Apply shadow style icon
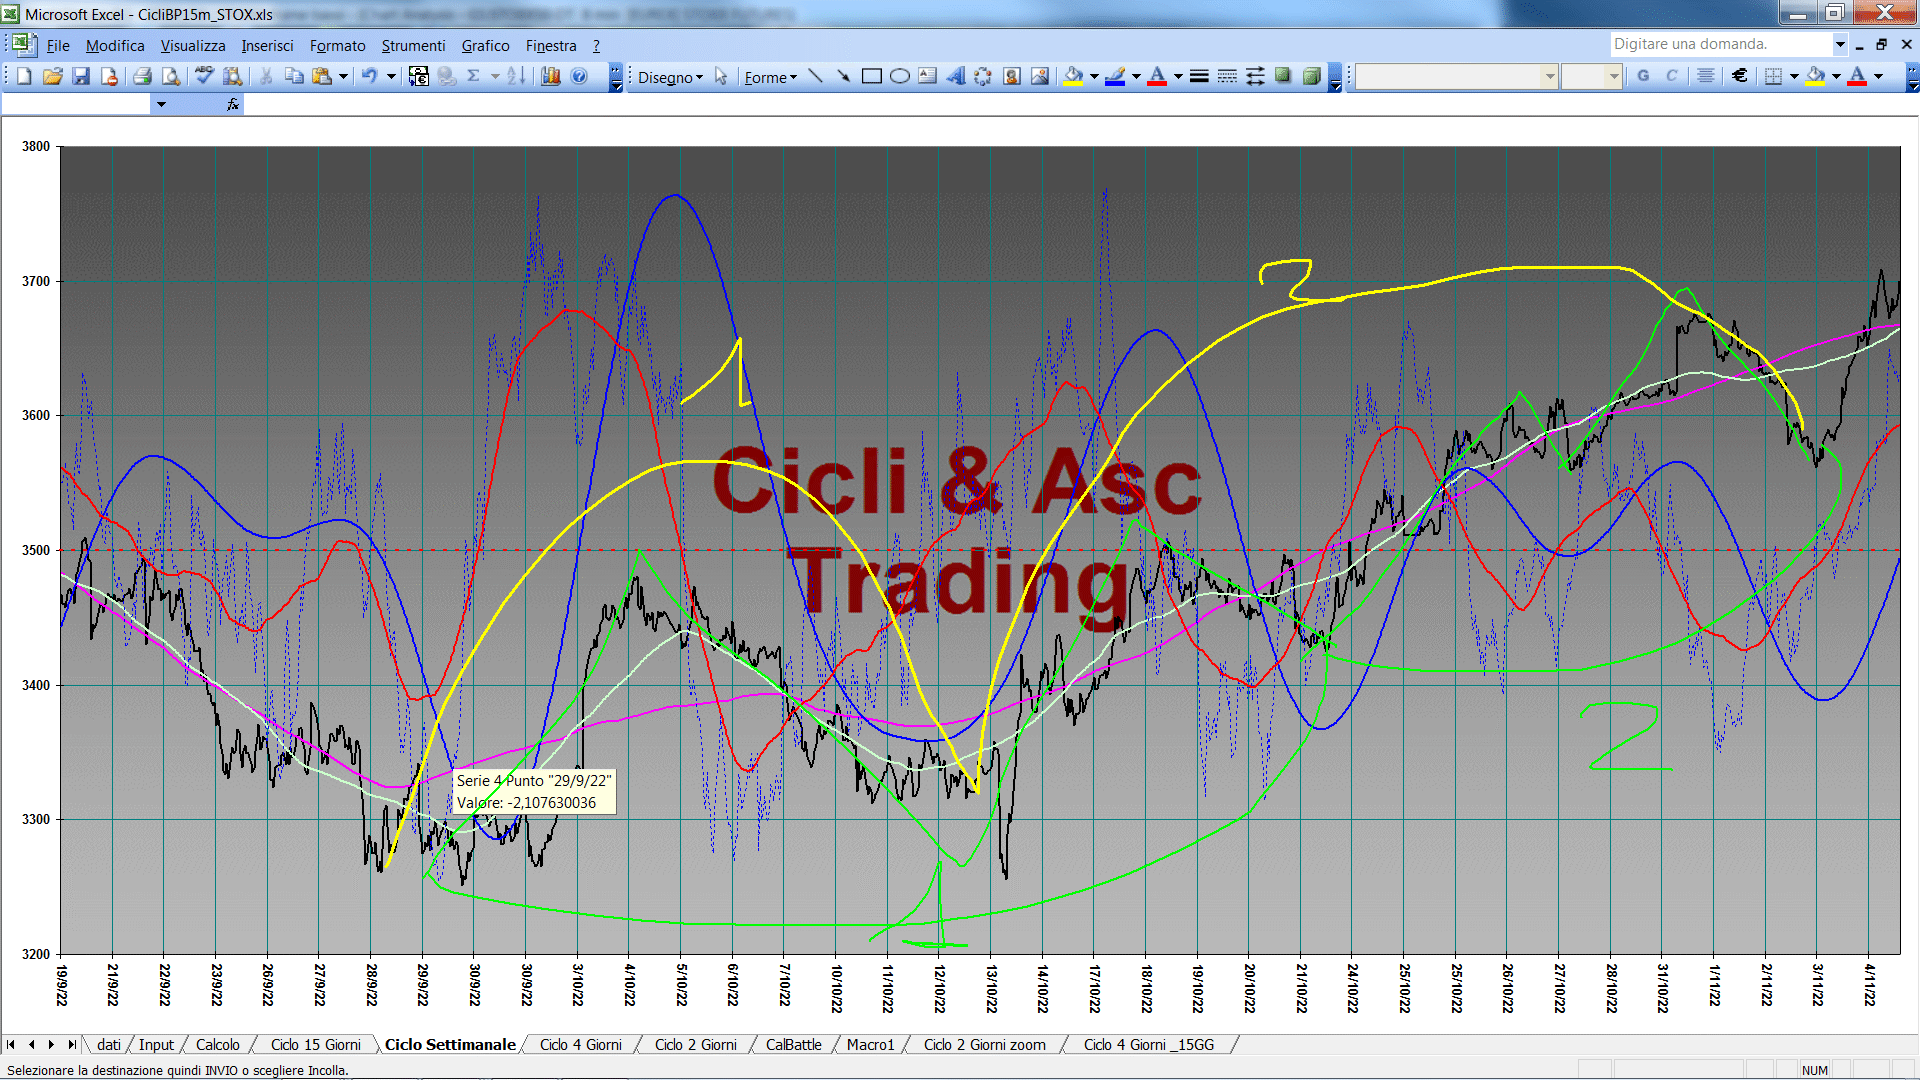This screenshot has width=1920, height=1080. pos(1283,76)
